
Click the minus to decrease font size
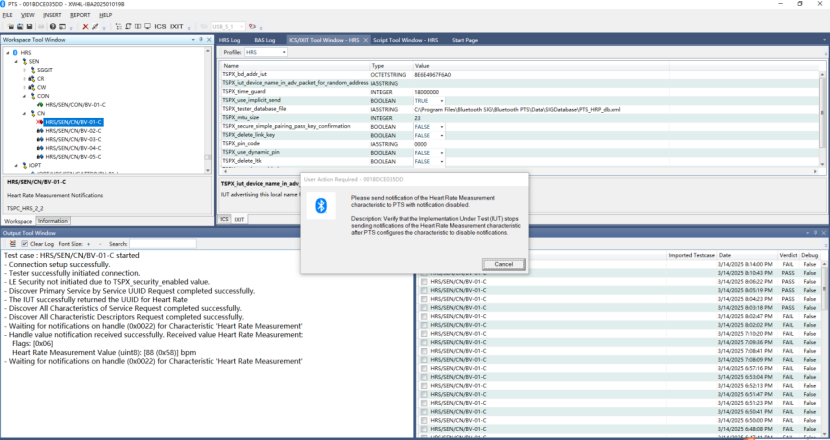100,244
